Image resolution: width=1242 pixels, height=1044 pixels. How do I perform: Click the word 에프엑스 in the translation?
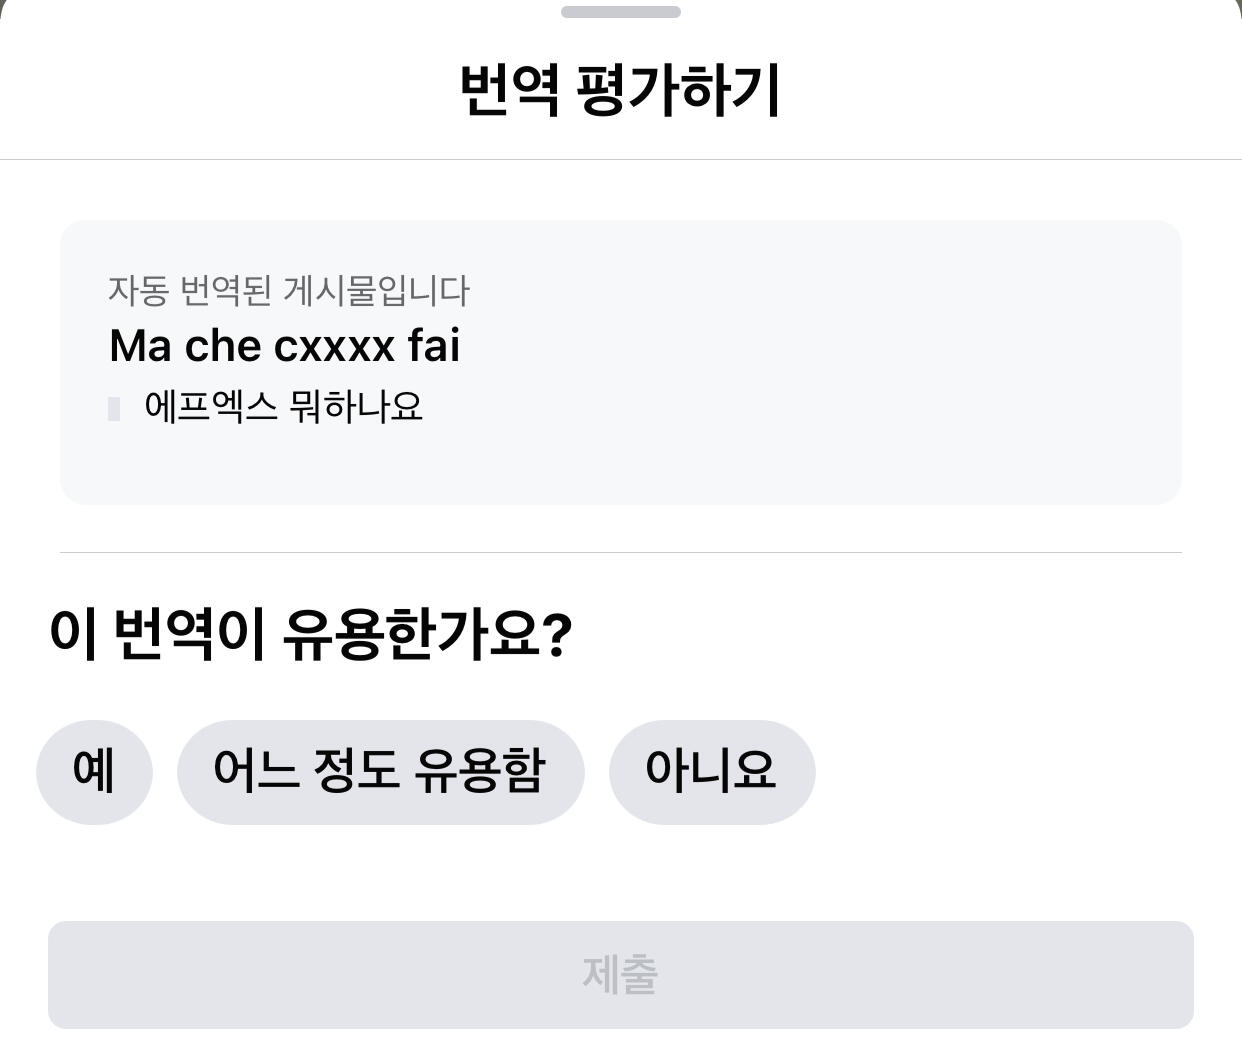210,407
